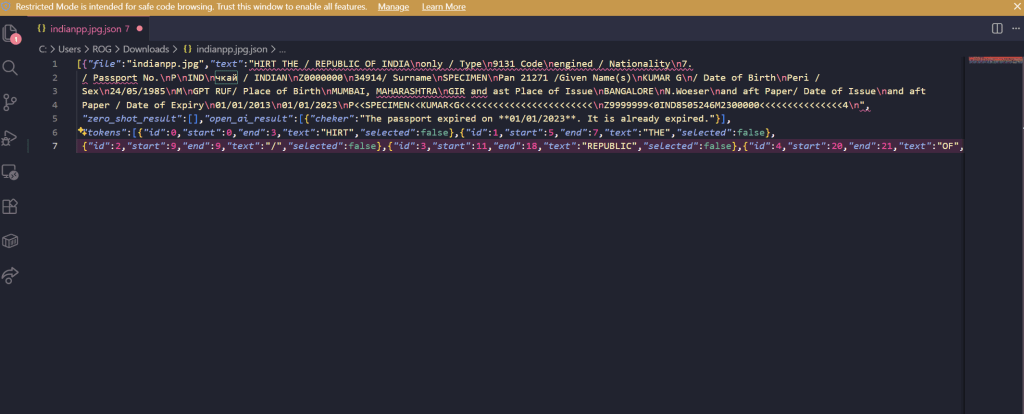
Task: Open the Remote Explorer view
Action: (x=12, y=172)
